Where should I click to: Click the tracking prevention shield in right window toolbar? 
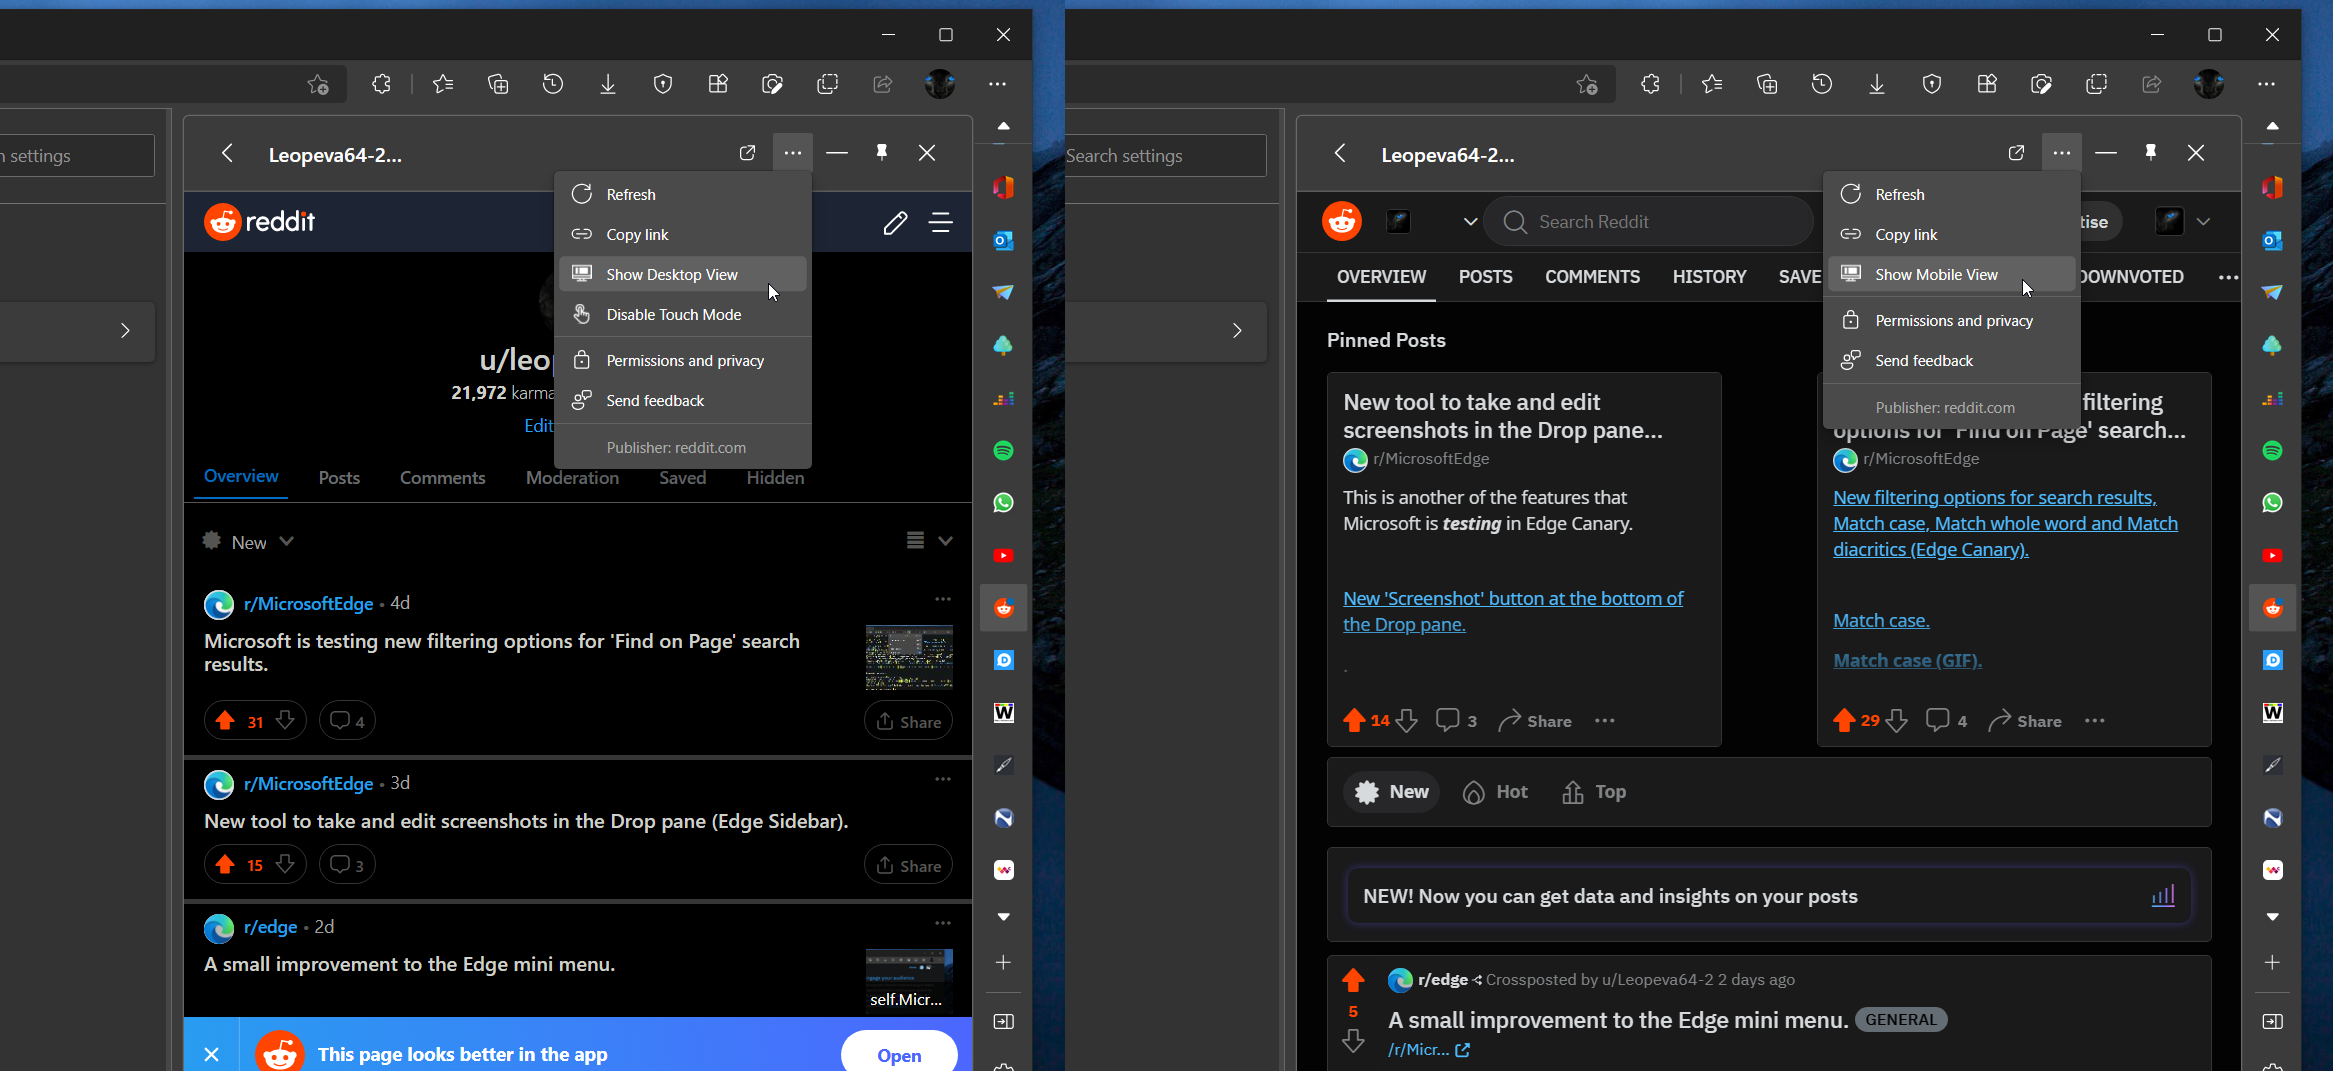click(1932, 84)
